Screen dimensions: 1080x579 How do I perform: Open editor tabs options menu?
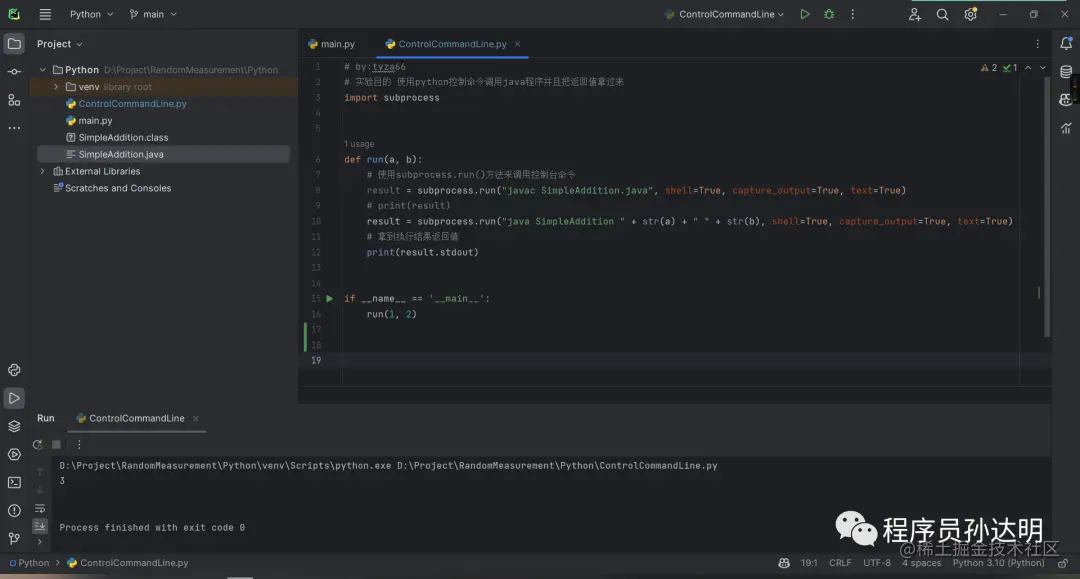pyautogui.click(x=1037, y=44)
